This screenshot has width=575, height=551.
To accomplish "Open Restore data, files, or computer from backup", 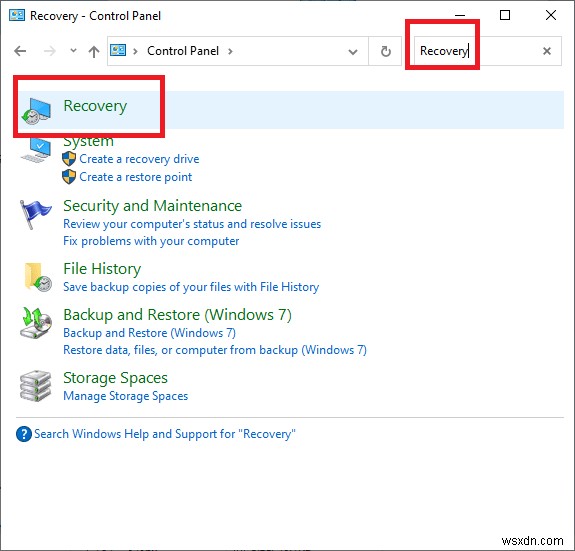I will 215,350.
